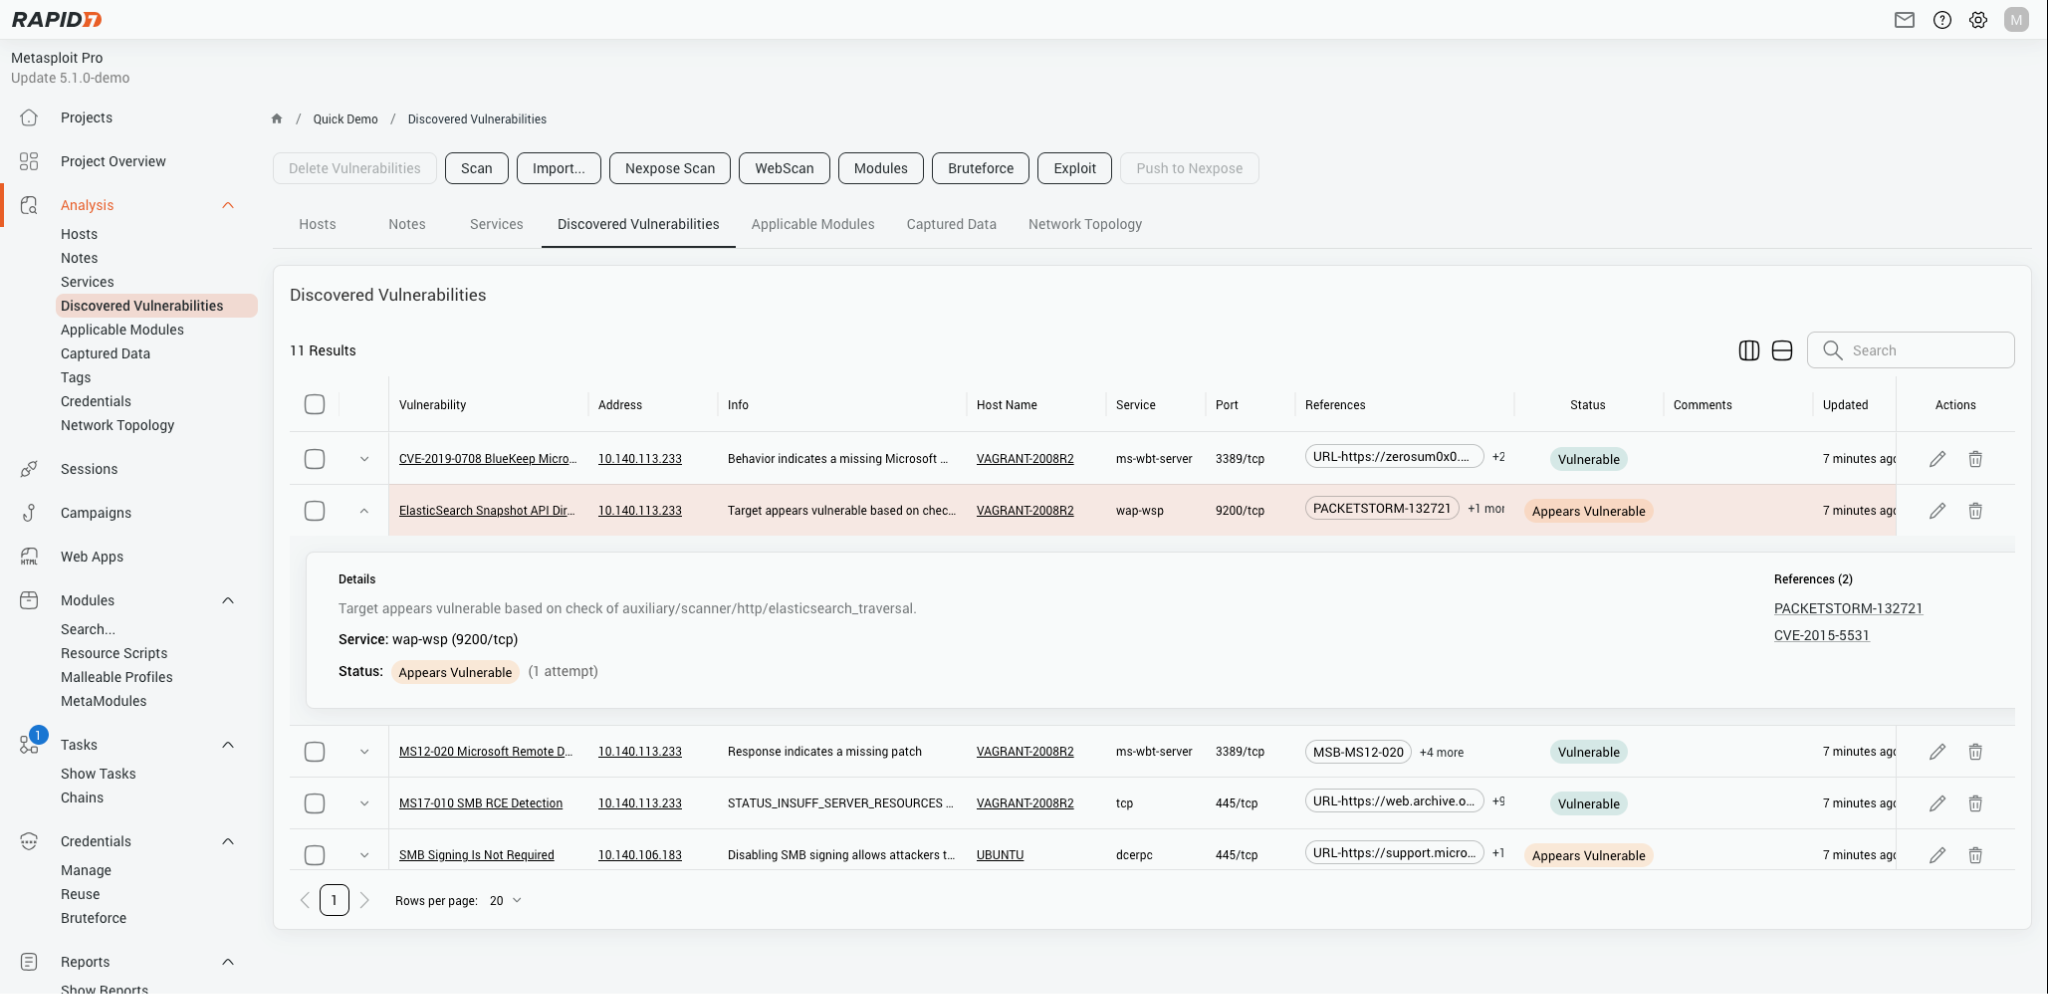Click the vulnerabilities Search field
Image resolution: width=2048 pixels, height=994 pixels.
(1910, 350)
